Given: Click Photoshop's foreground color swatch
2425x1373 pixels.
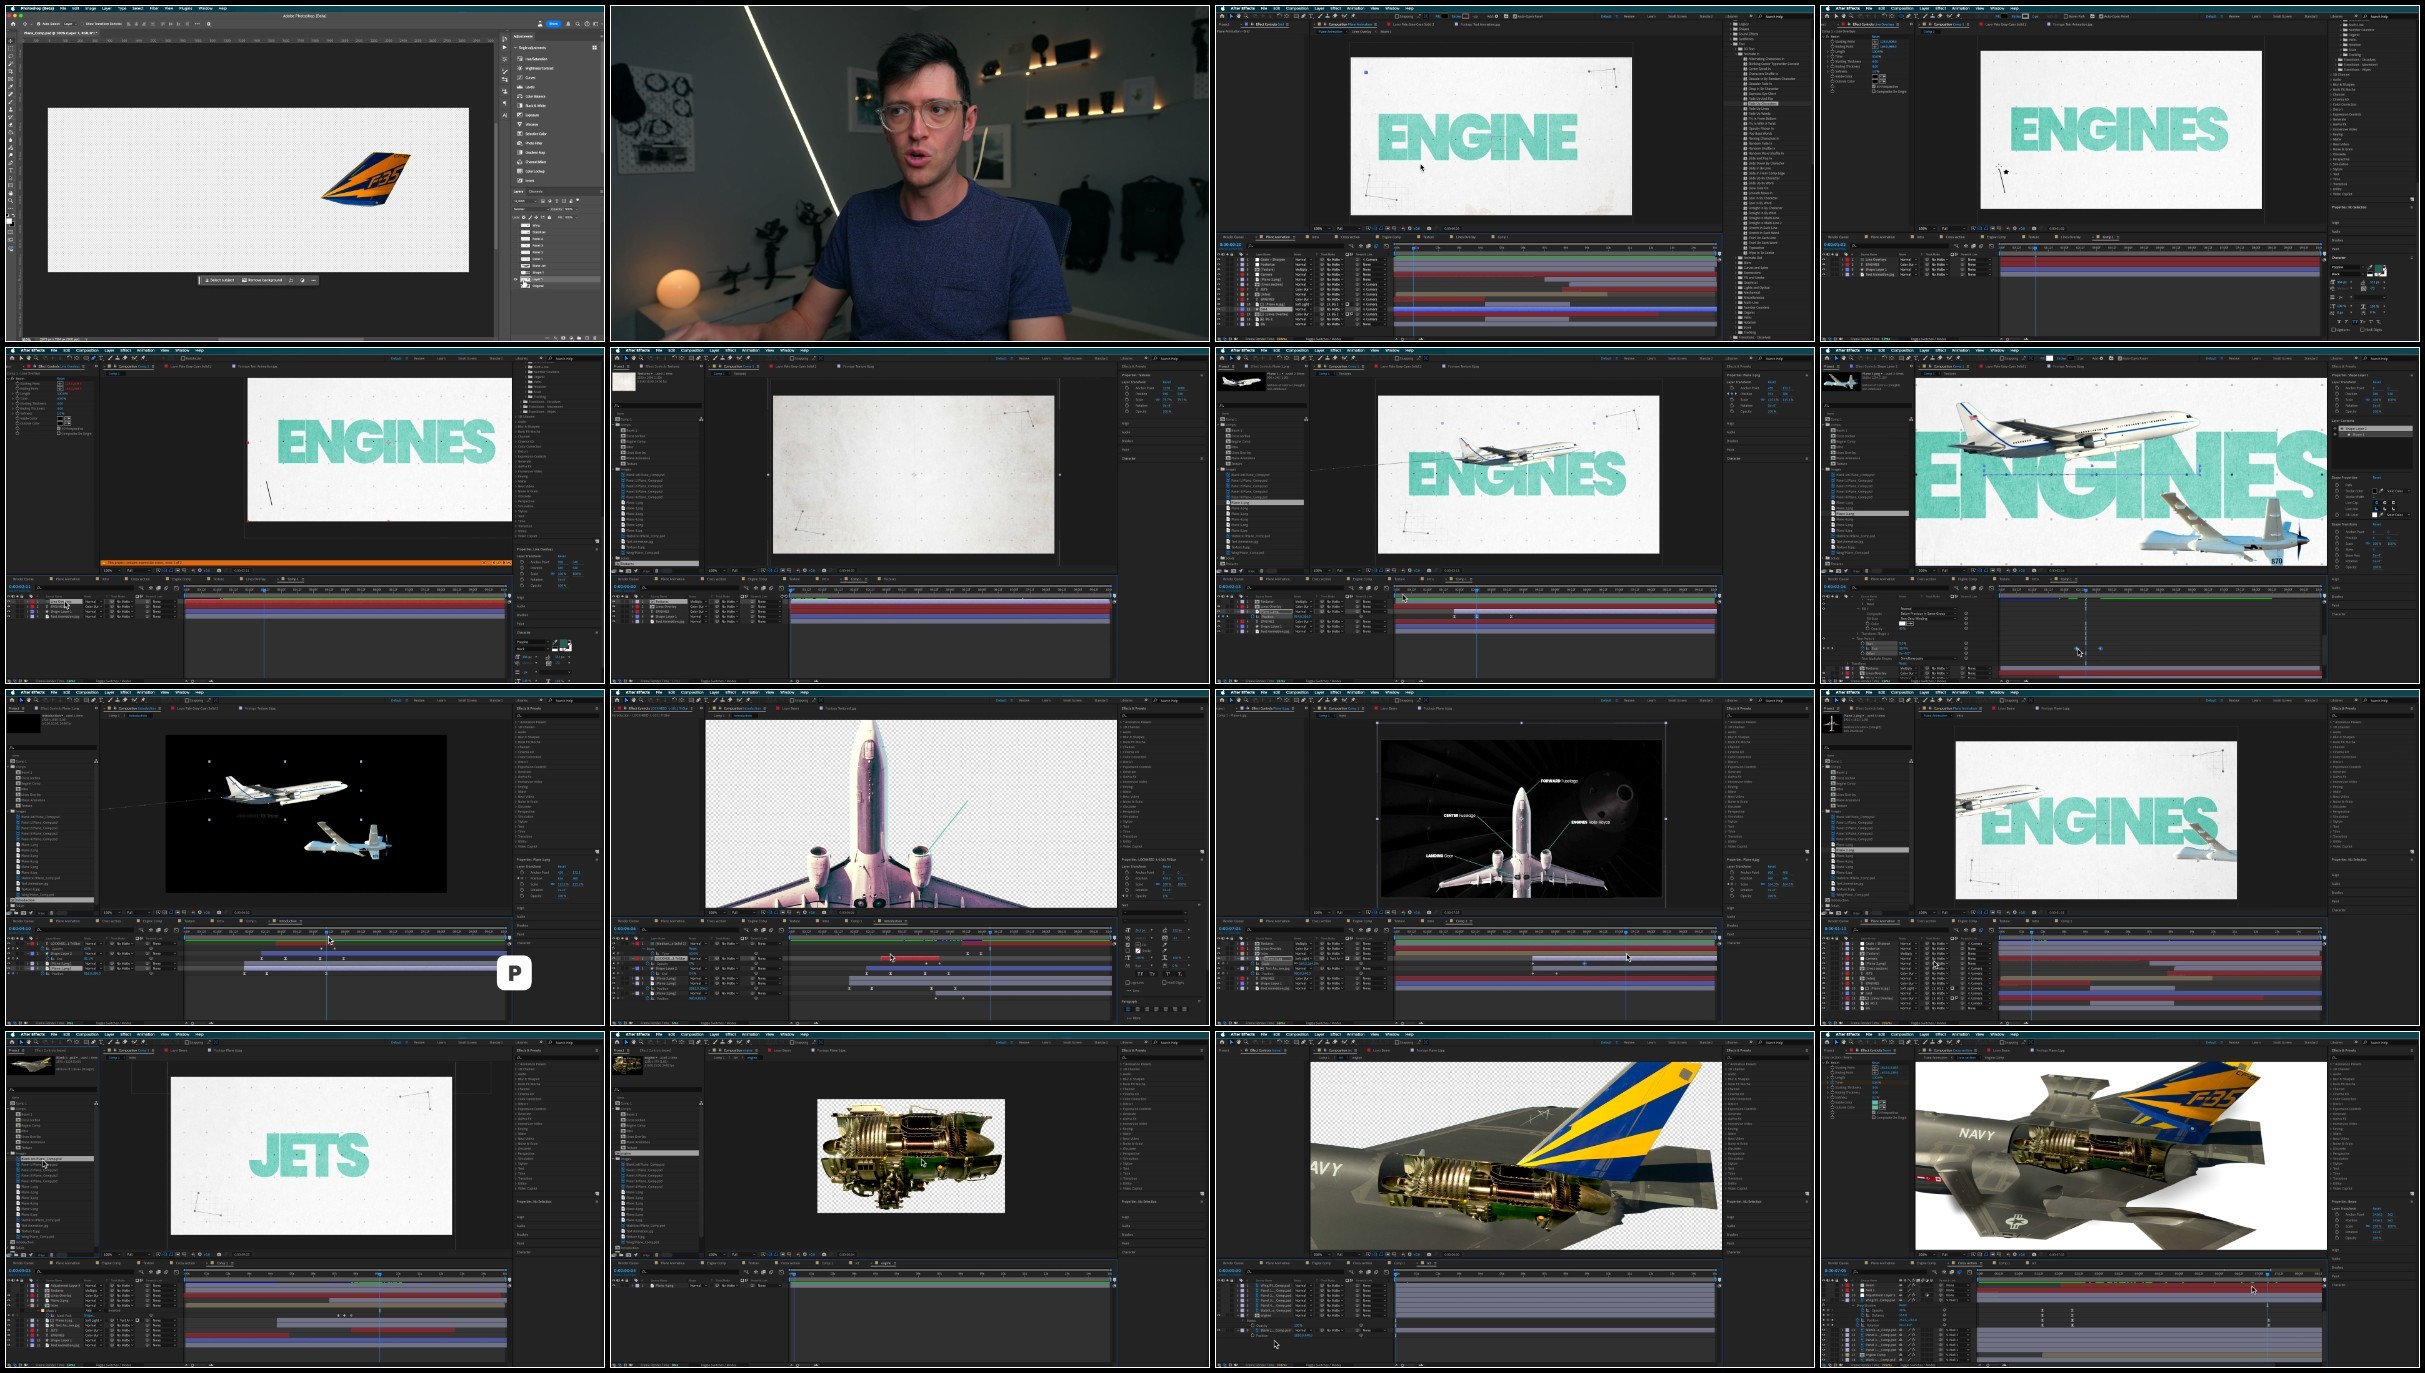Looking at the screenshot, I should pos(9,221).
